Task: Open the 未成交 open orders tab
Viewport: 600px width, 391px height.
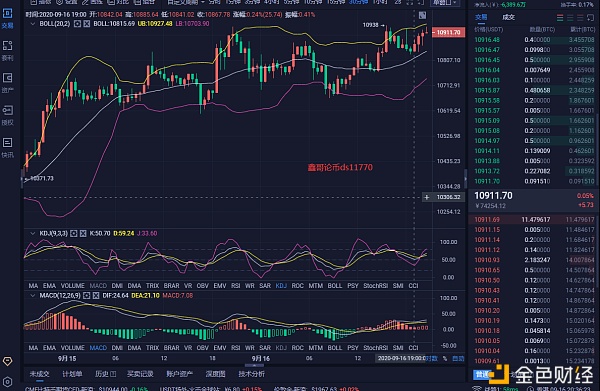Action: coord(39,374)
